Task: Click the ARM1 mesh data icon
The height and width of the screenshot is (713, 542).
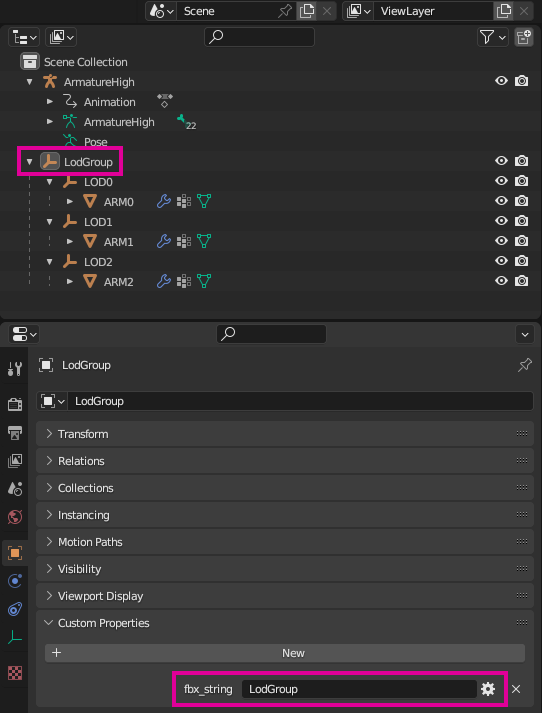Action: click(204, 241)
